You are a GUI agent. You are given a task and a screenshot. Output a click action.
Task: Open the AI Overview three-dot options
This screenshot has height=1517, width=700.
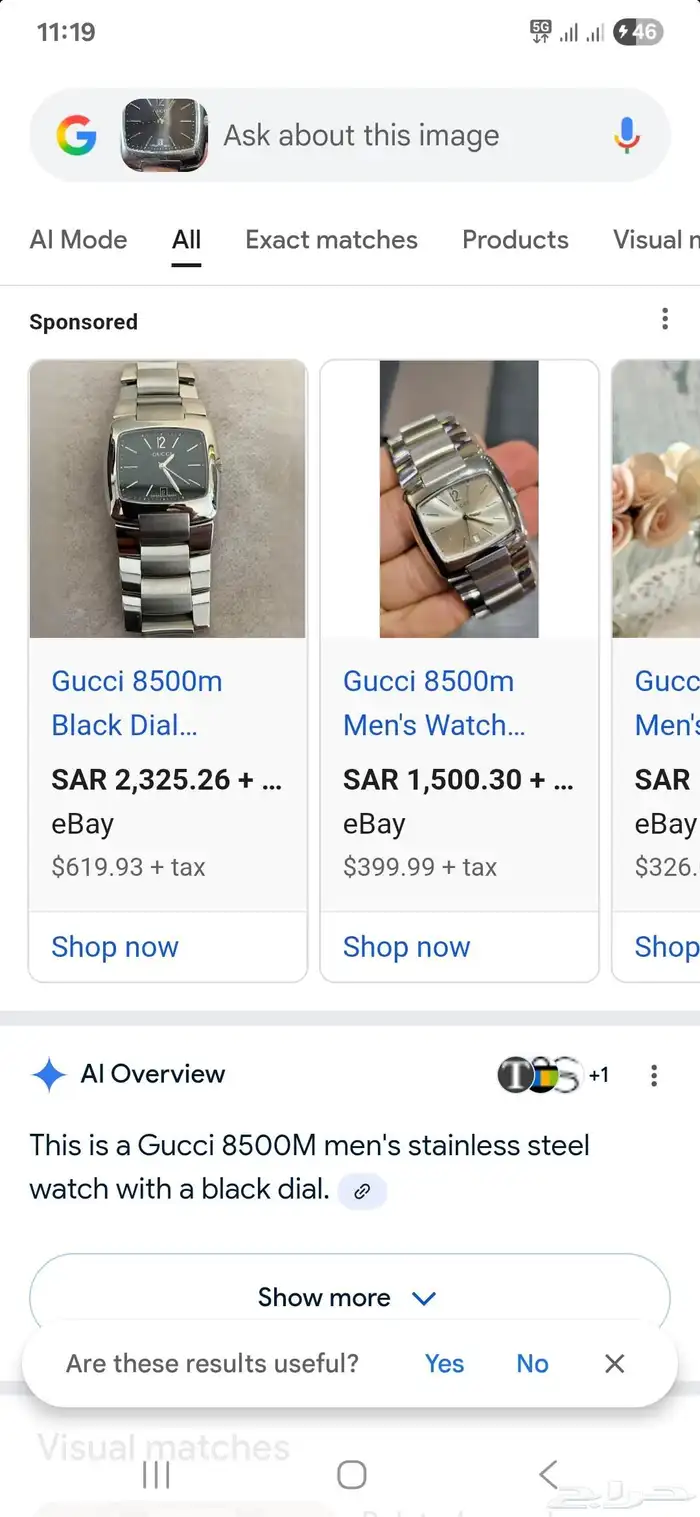click(x=654, y=1075)
